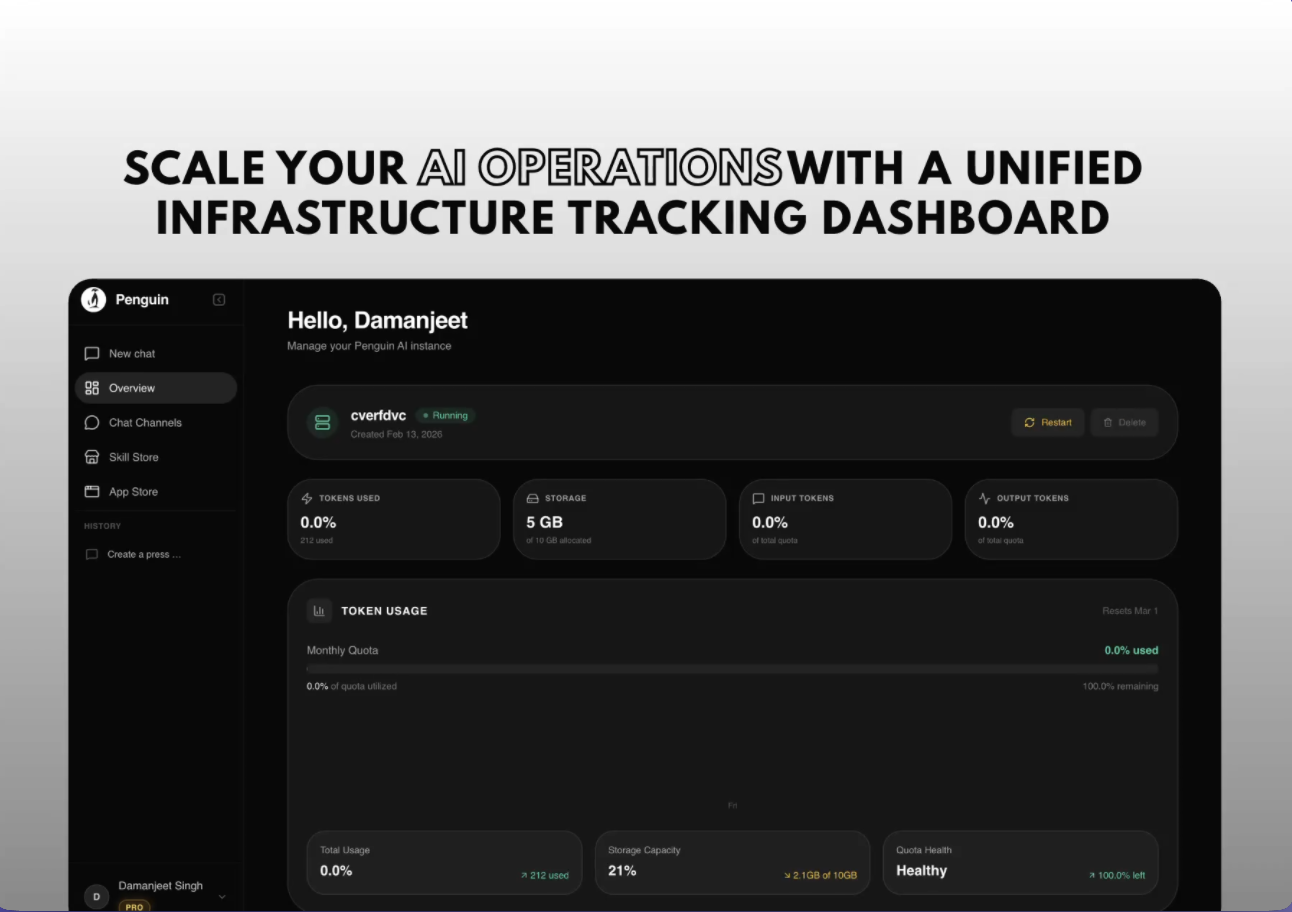
Task: Click the Storage drive icon
Action: (x=534, y=497)
